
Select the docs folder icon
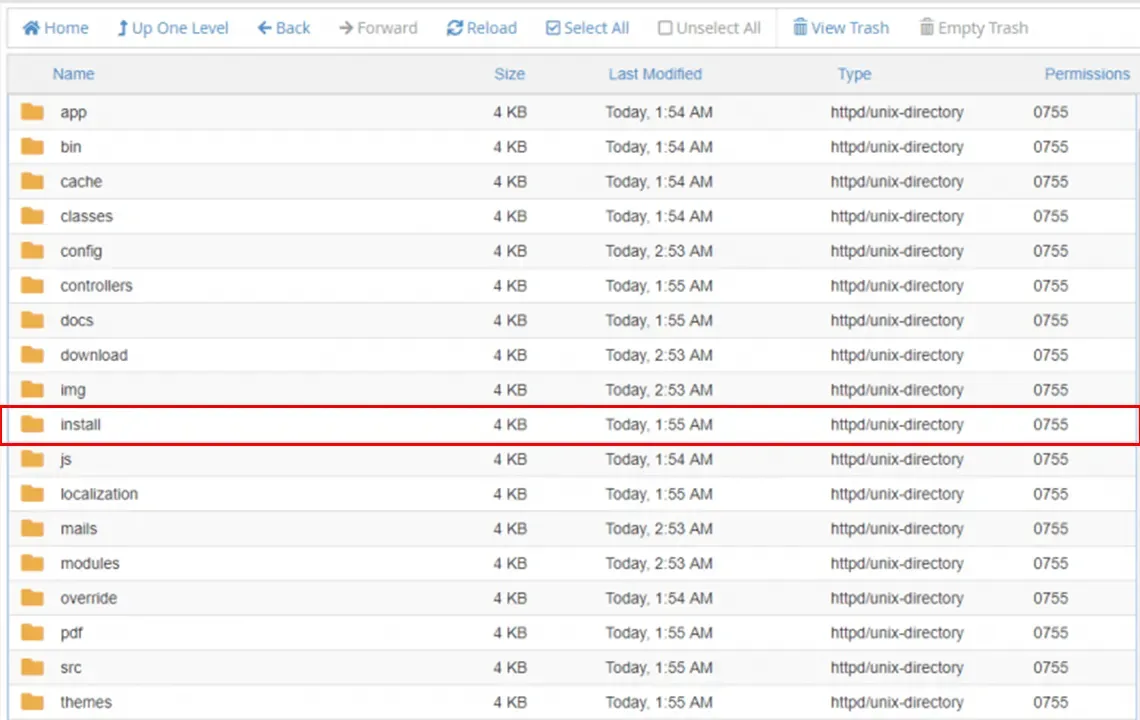32,320
